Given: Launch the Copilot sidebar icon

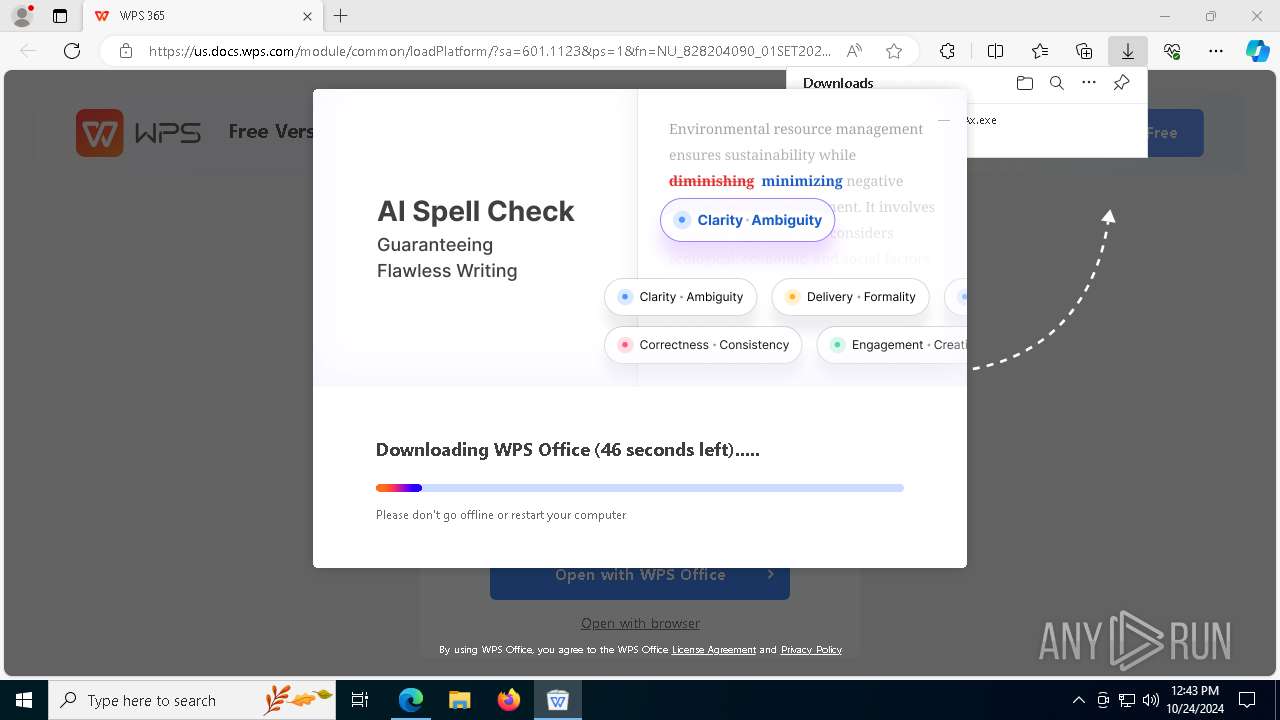Looking at the screenshot, I should pyautogui.click(x=1257, y=51).
